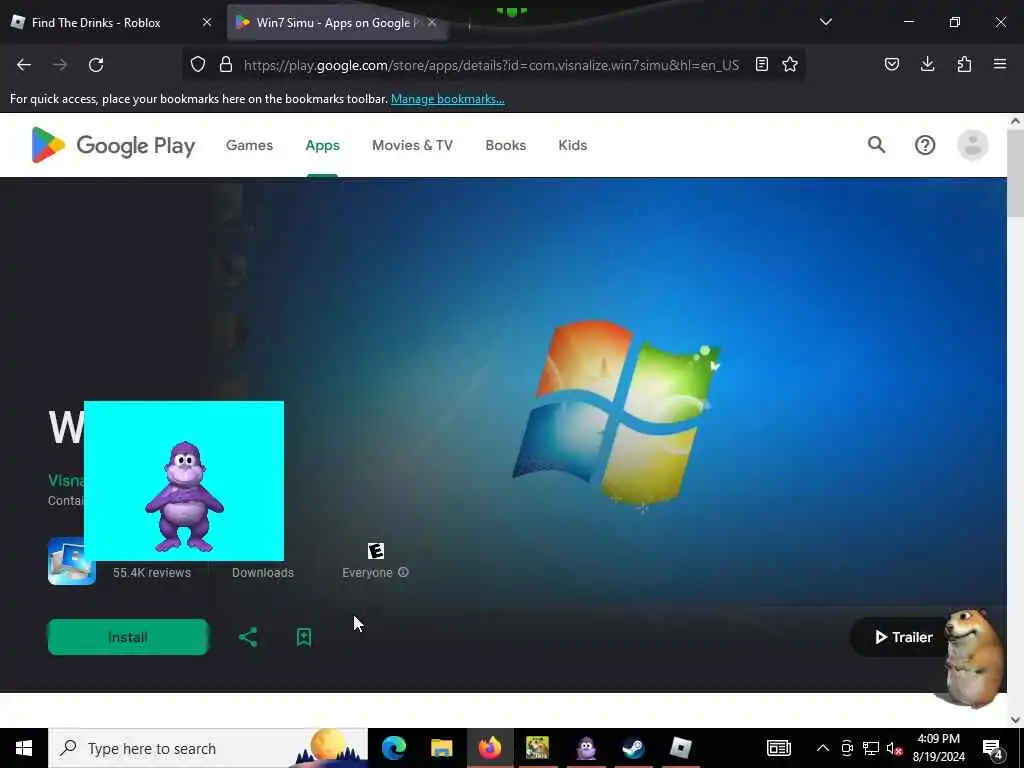Viewport: 1024px width, 768px height.
Task: Bookmark this page with the star icon
Action: (x=790, y=64)
